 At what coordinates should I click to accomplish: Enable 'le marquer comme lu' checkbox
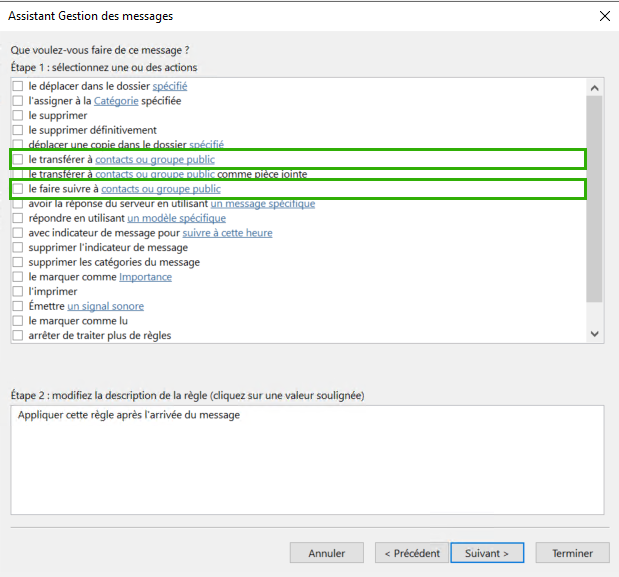(x=18, y=321)
